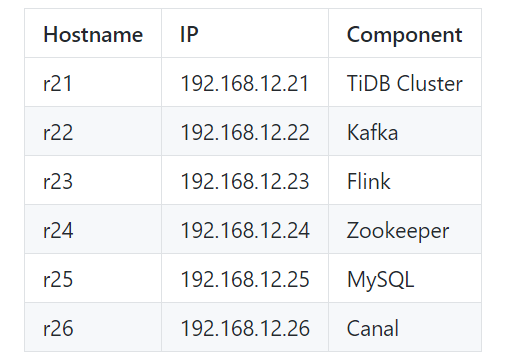The width and height of the screenshot is (525, 364).
Task: Click the Hostname column header
Action: click(x=93, y=33)
